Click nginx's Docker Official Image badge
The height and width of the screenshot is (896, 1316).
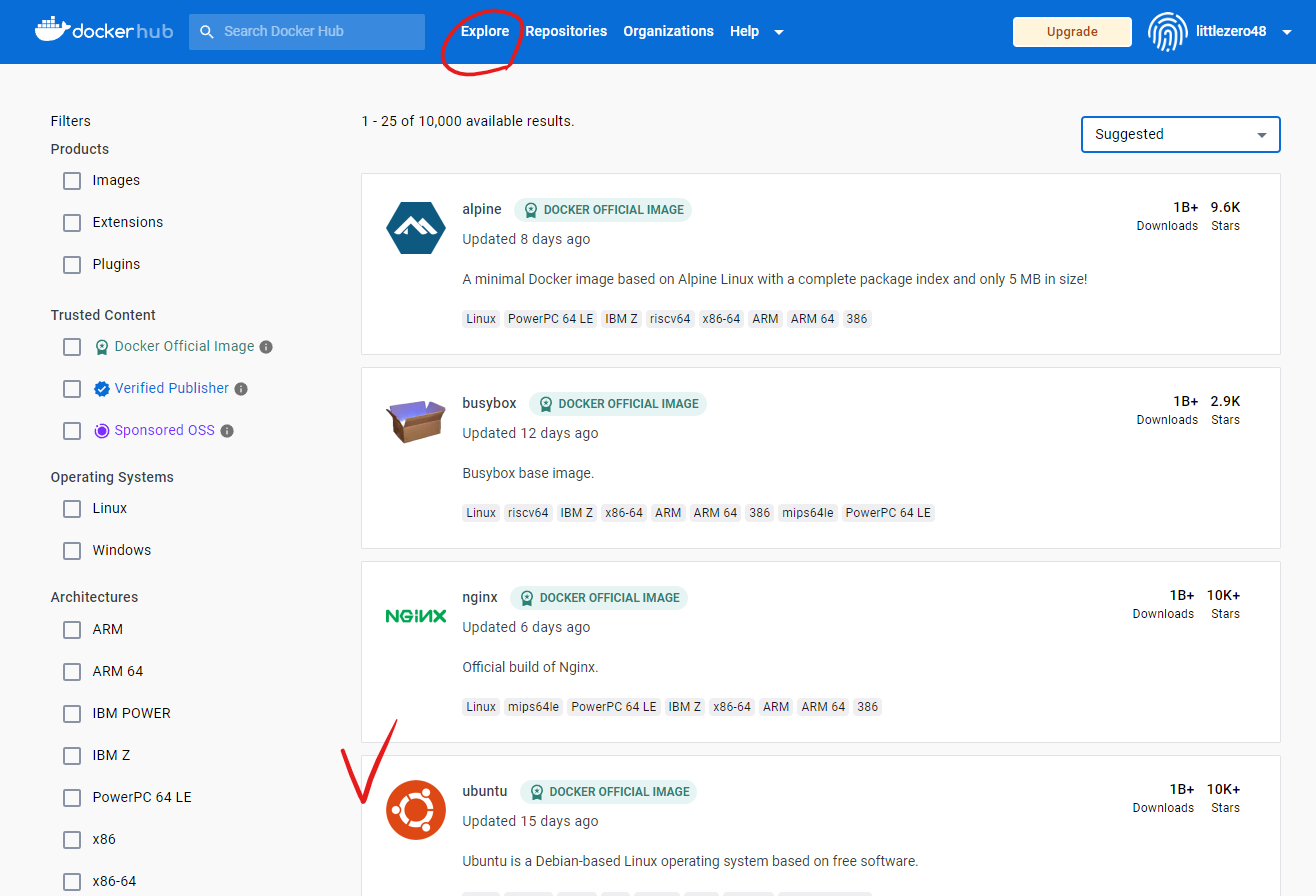599,598
